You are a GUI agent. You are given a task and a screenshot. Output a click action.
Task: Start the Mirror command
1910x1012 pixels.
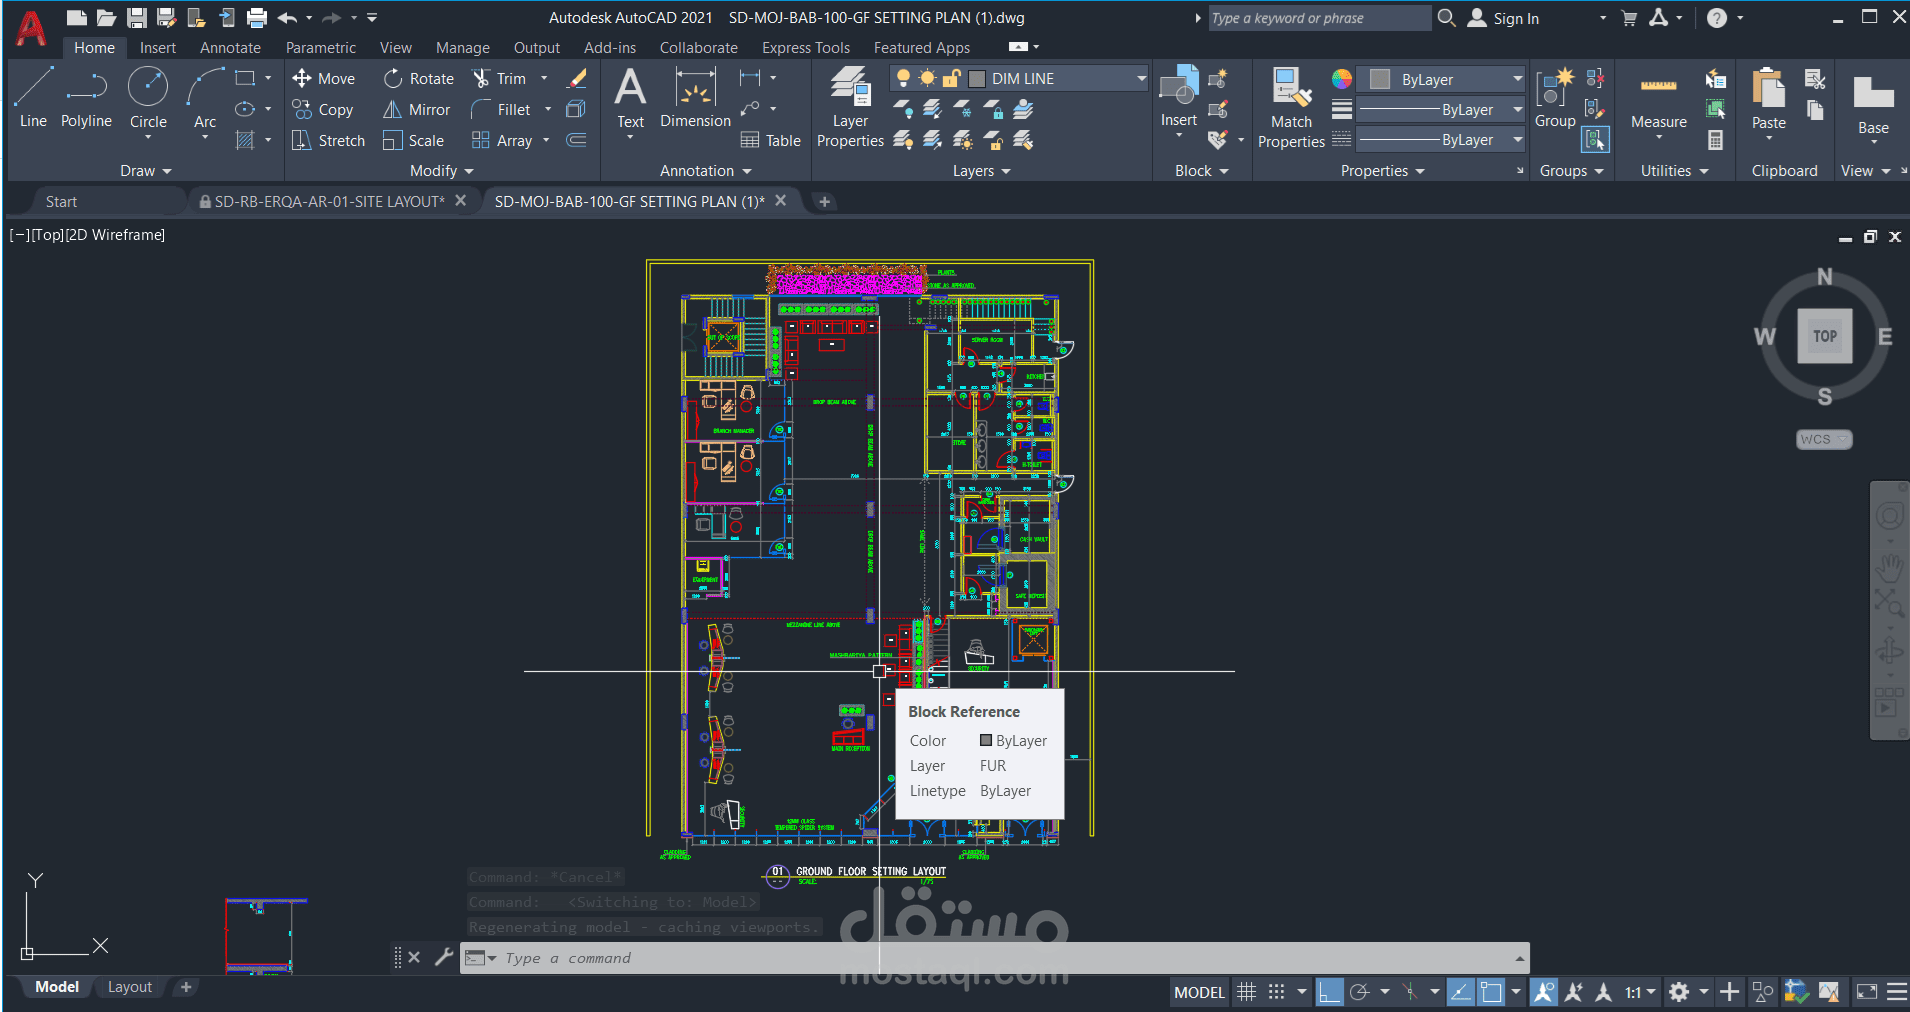(x=417, y=110)
